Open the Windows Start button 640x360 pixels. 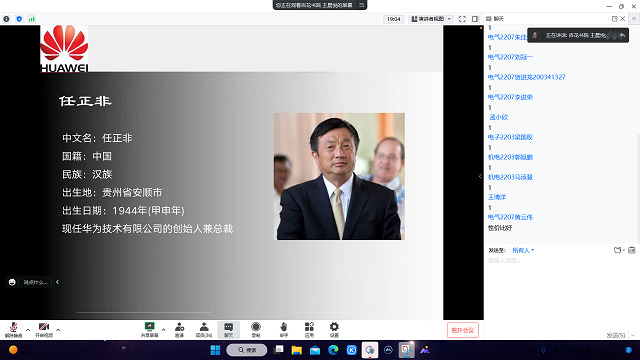(x=215, y=350)
